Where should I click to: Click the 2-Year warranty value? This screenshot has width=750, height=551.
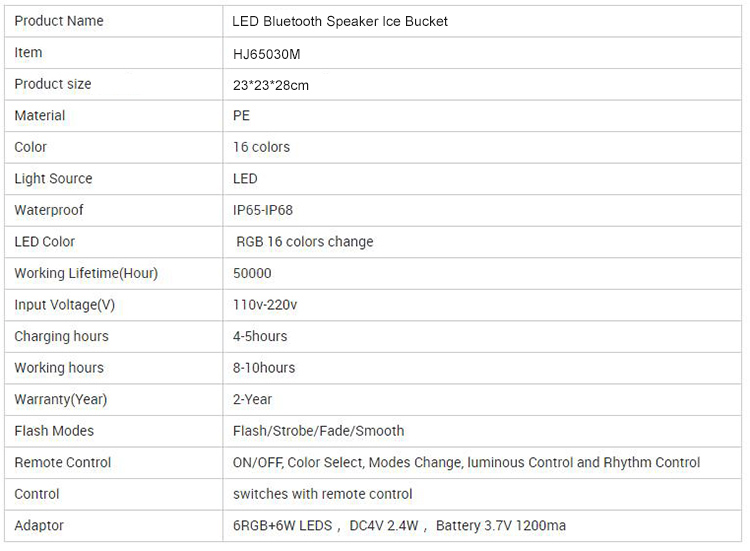pyautogui.click(x=252, y=399)
